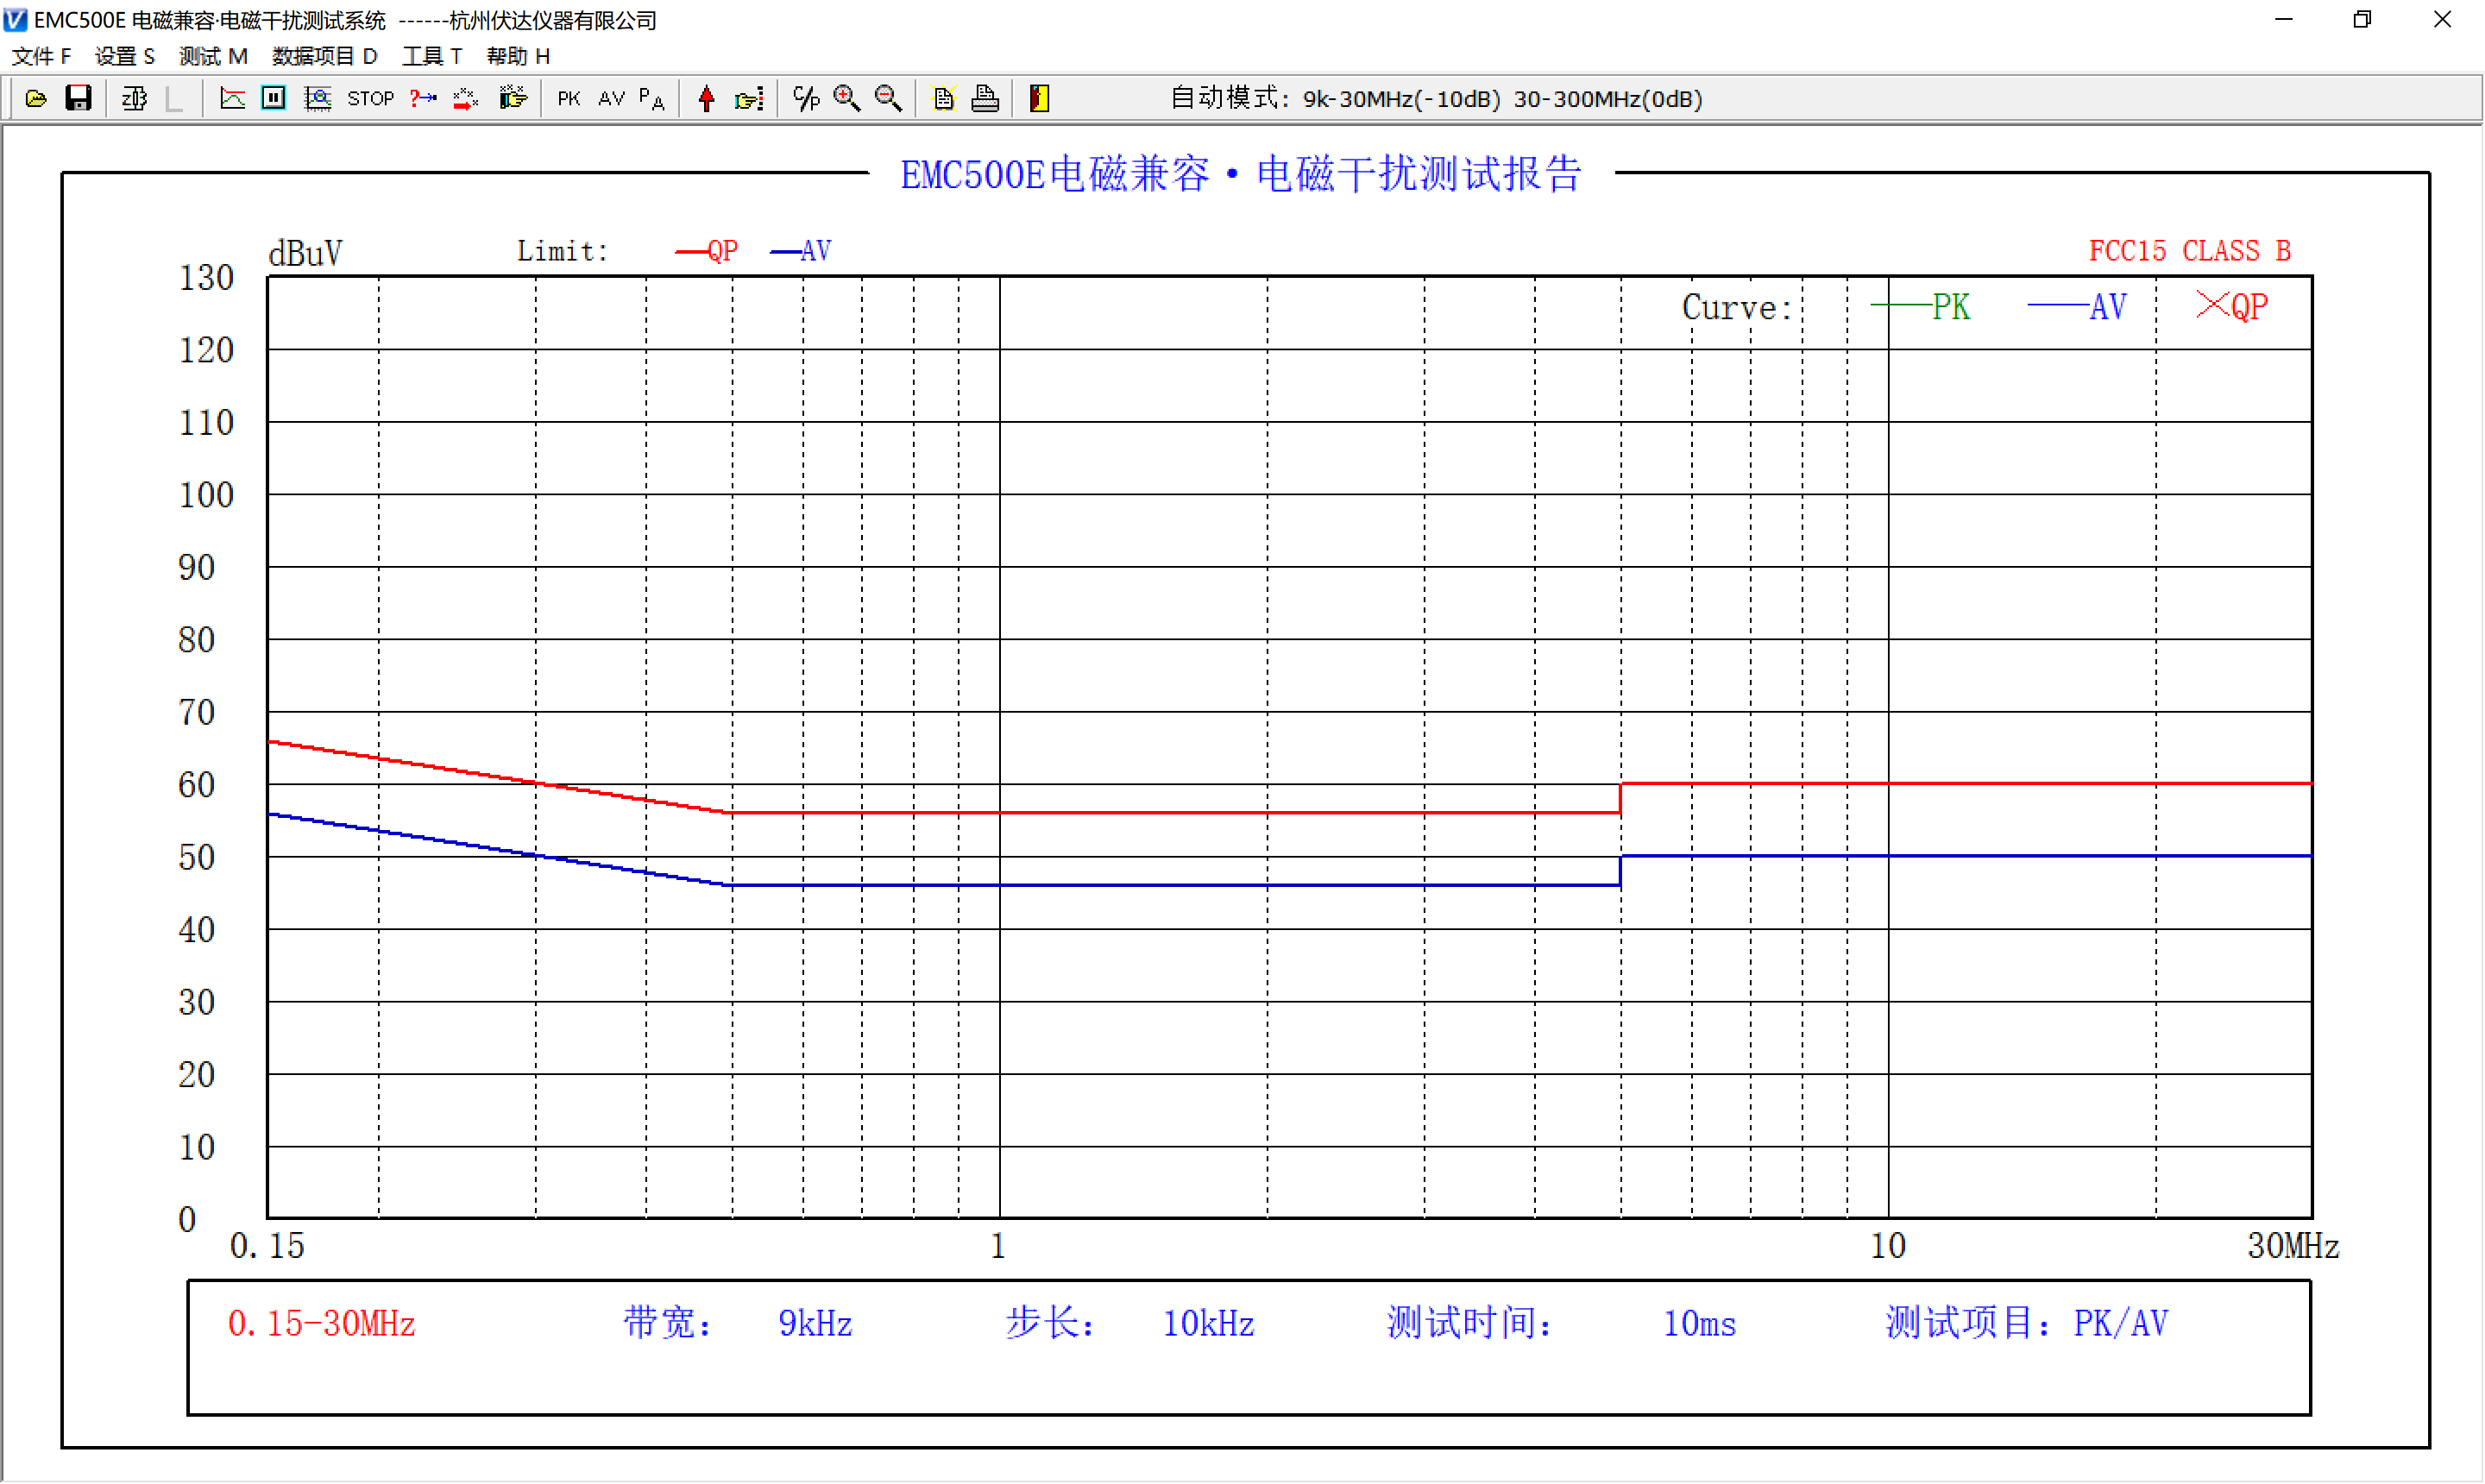Click the 帮助 H help menu
This screenshot has width=2485, height=1484.
[x=518, y=56]
